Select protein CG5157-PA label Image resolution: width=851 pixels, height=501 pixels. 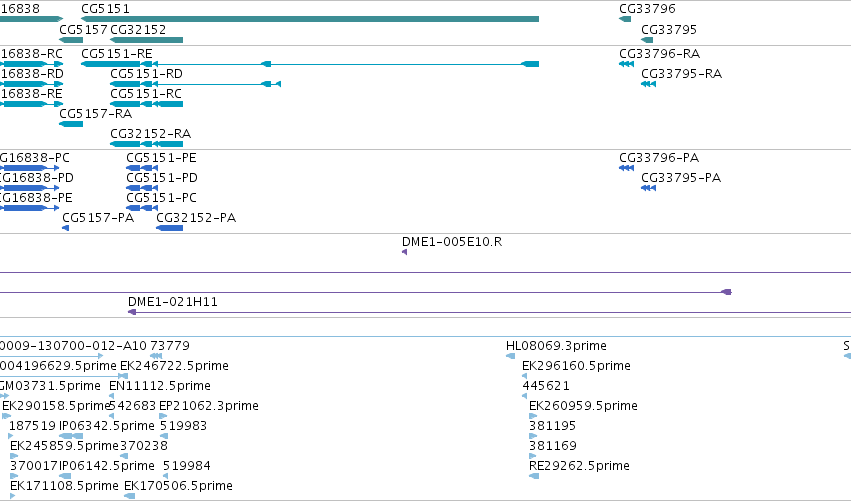tap(98, 218)
